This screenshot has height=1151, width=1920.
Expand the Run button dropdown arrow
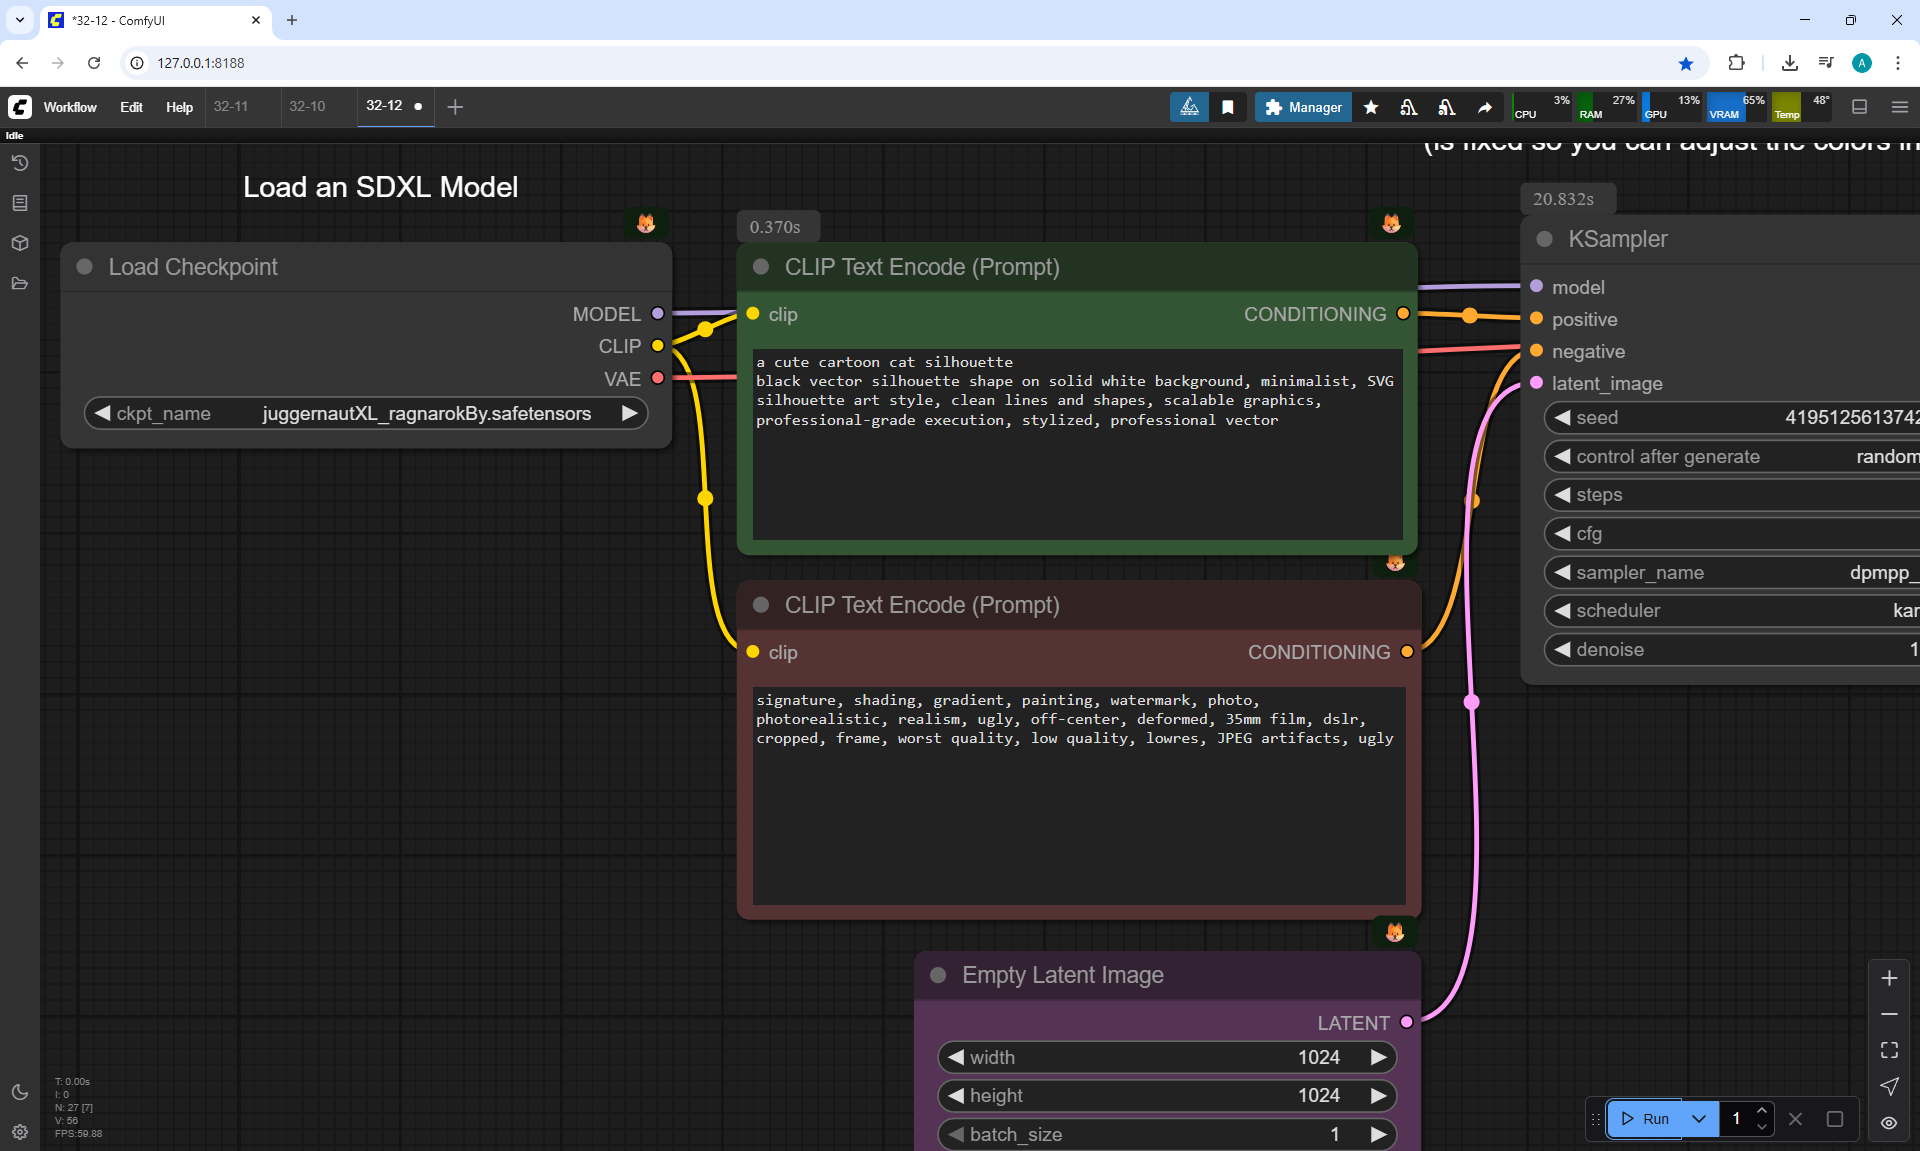[1699, 1119]
